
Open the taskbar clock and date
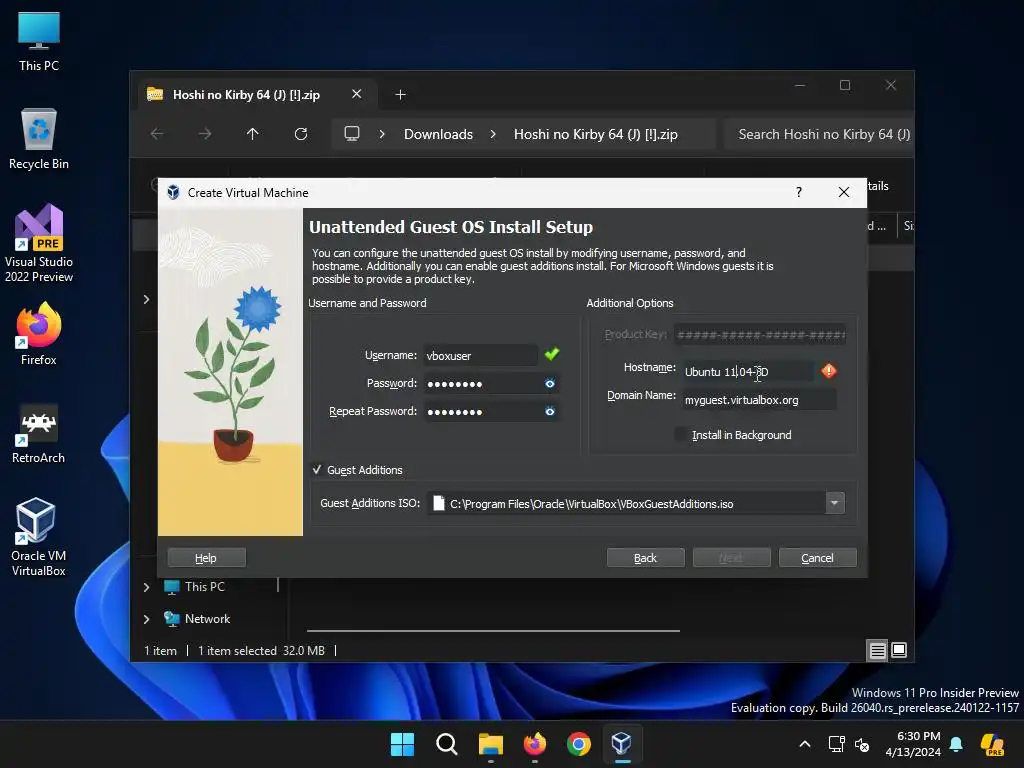[x=913, y=744]
